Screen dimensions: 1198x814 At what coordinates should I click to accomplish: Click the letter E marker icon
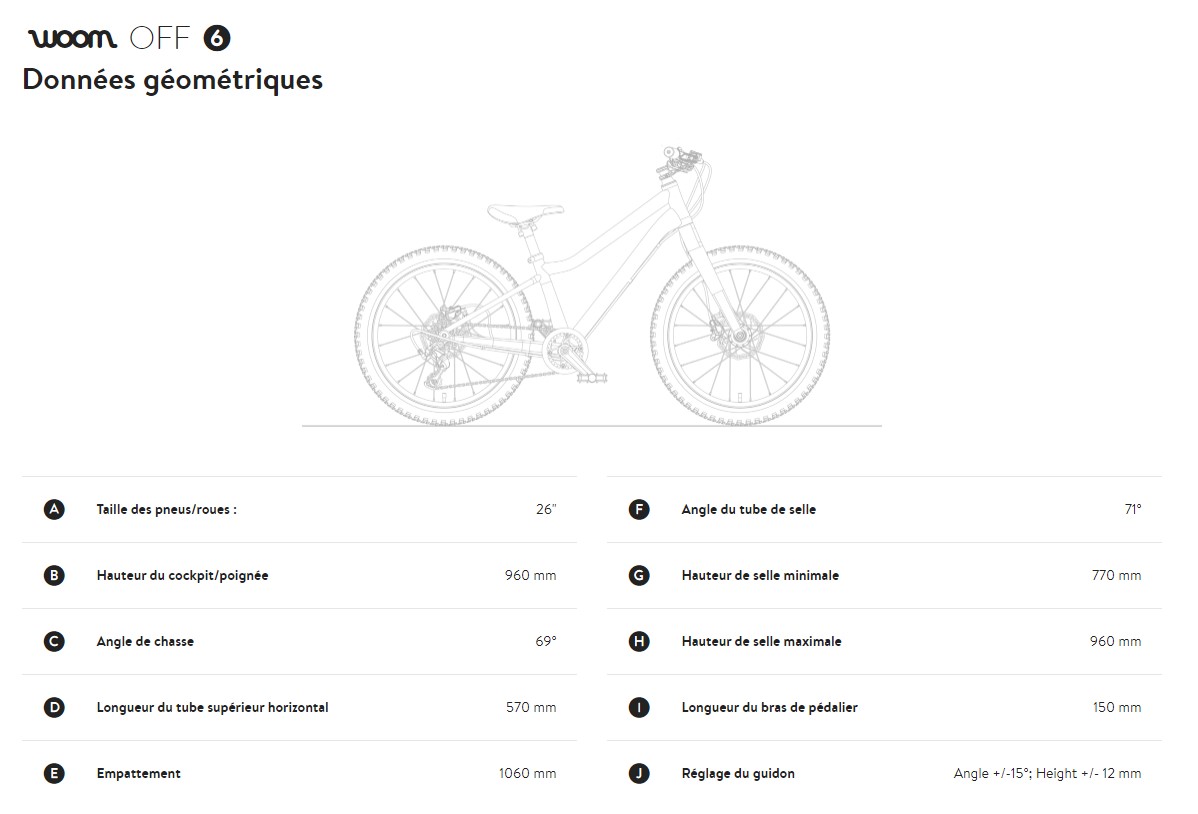[54, 773]
